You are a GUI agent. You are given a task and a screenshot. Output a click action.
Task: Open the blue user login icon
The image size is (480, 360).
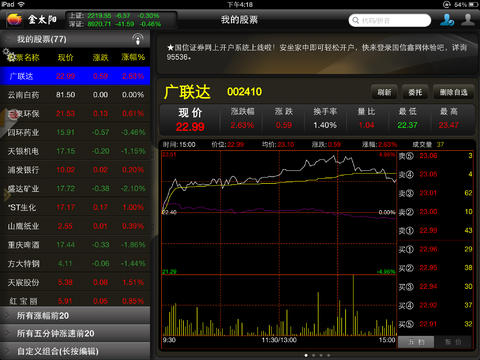447,20
